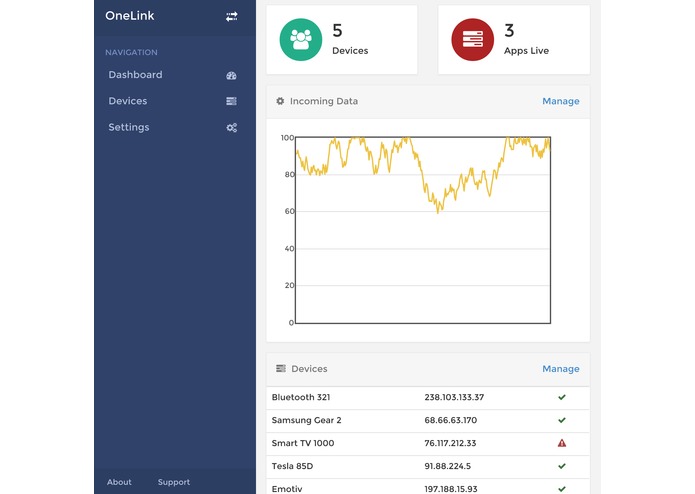The width and height of the screenshot is (695, 494).
Task: Click the Incoming Data panel title
Action: pyautogui.click(x=324, y=101)
